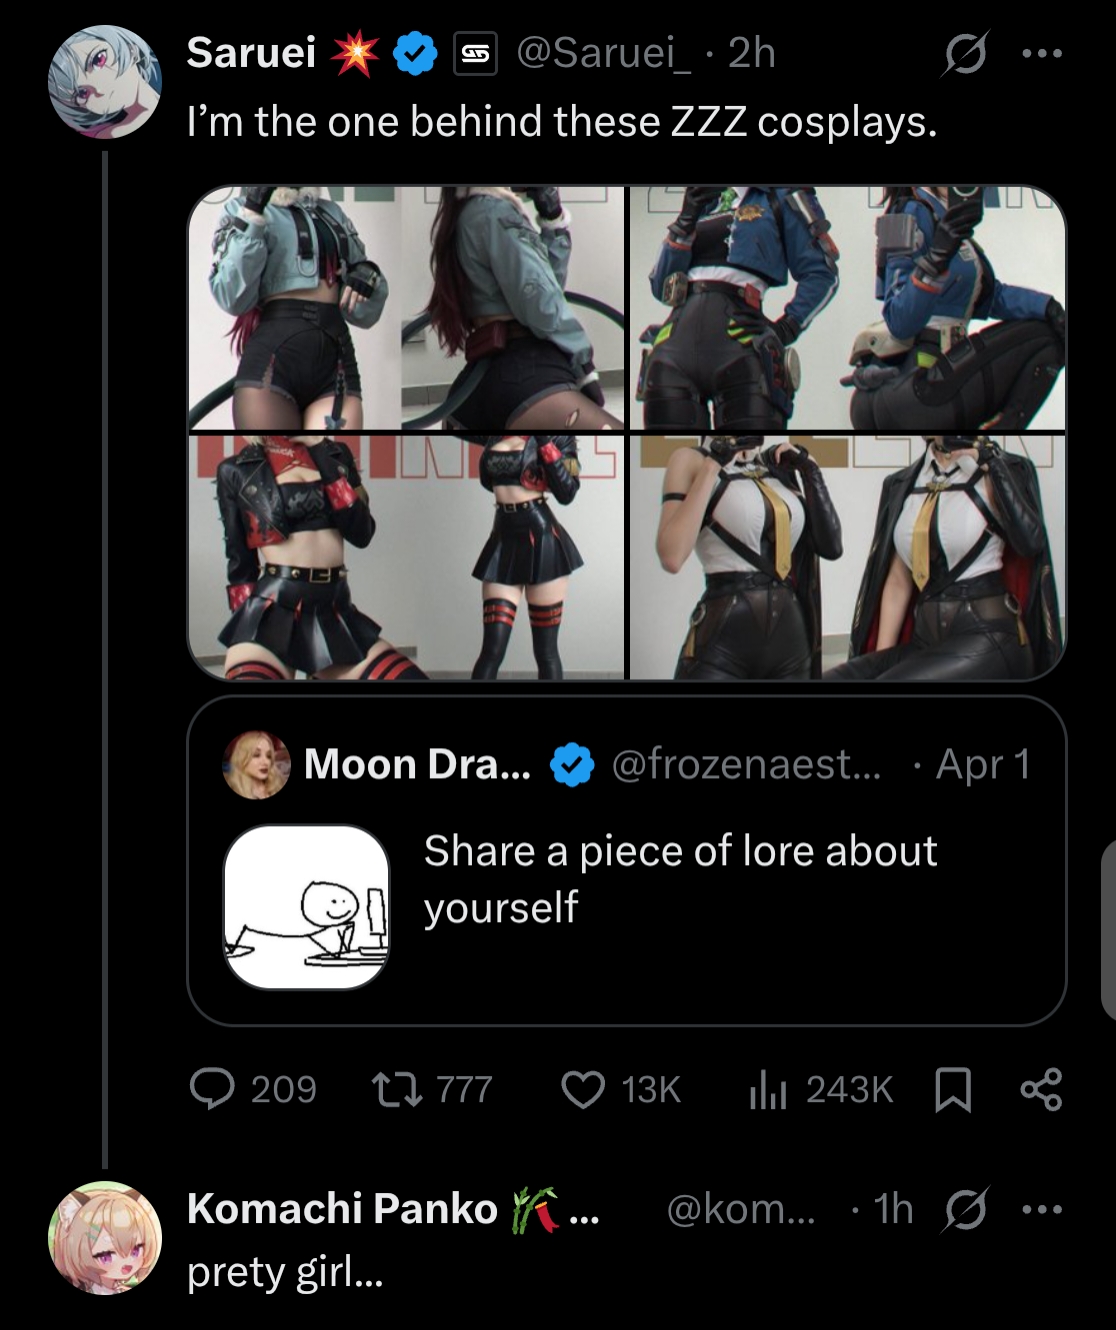The height and width of the screenshot is (1330, 1116).
Task: Open the top-right blue jacket cosplay photo
Action: pos(847,308)
